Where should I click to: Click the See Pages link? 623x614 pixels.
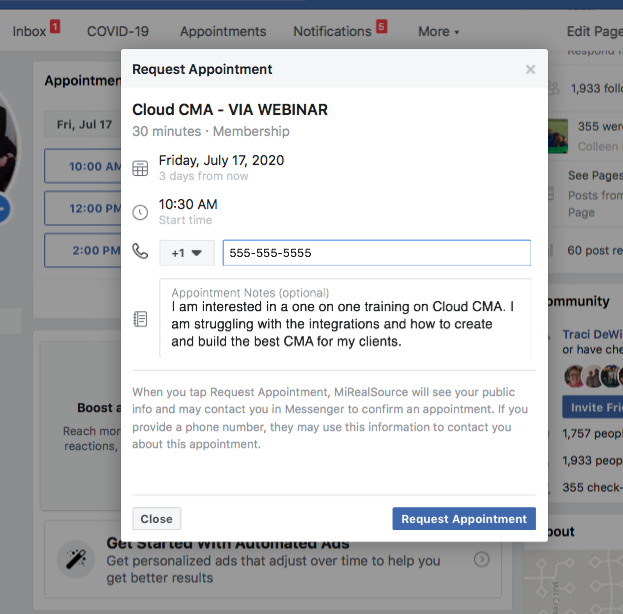[595, 175]
